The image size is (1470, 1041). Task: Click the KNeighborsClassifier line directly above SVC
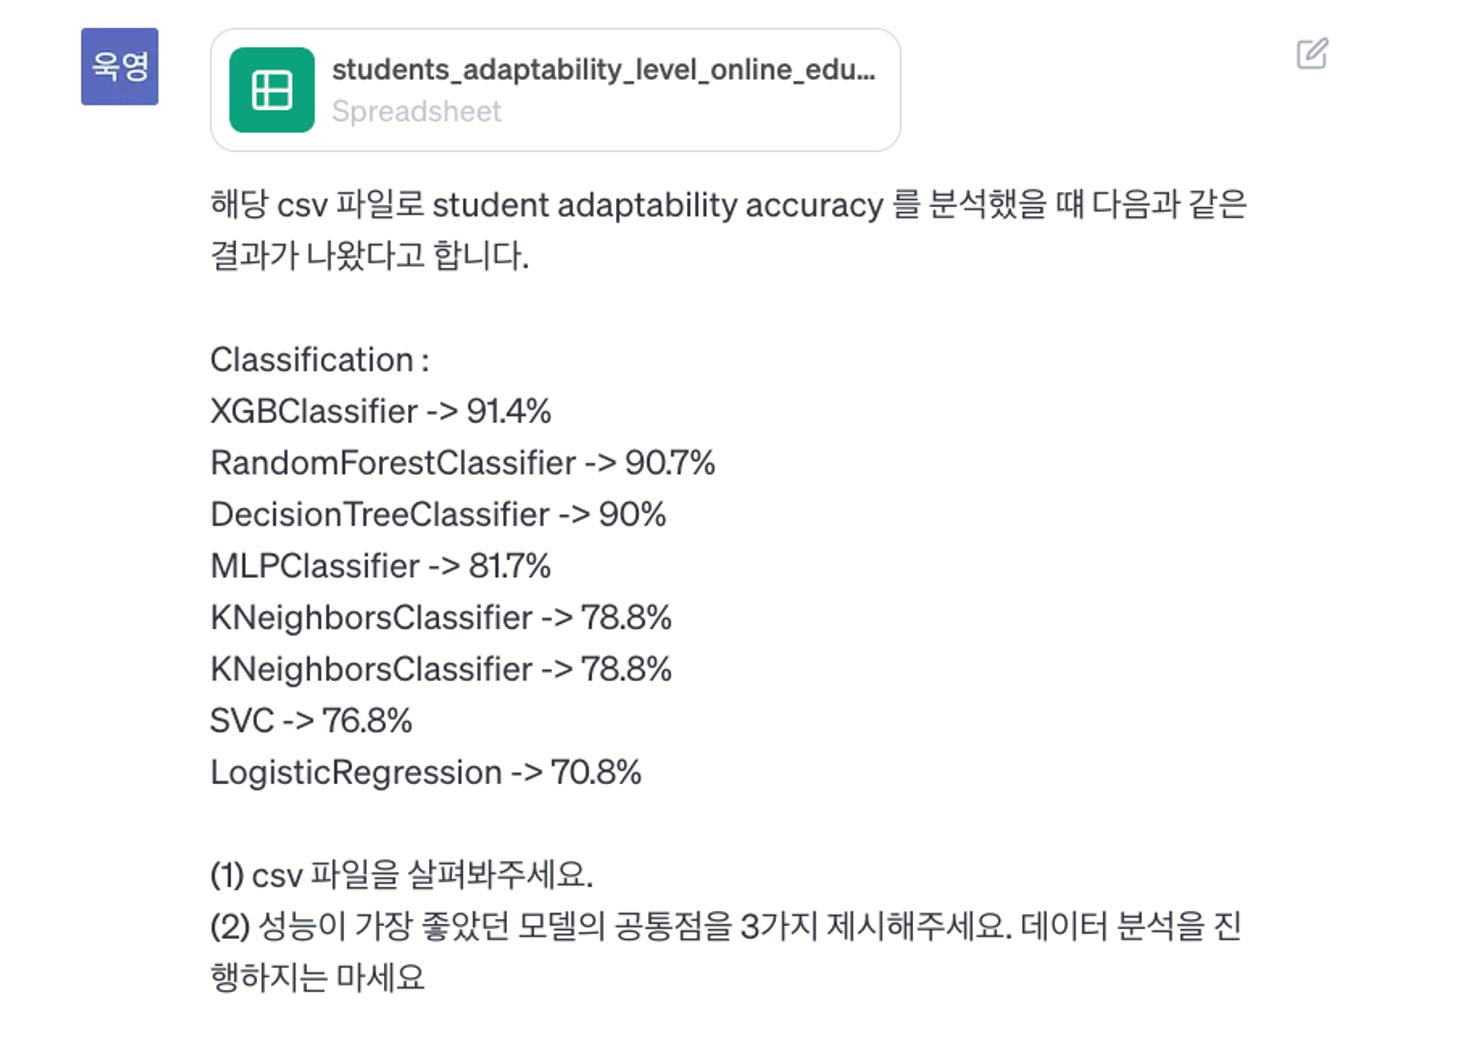click(441, 669)
